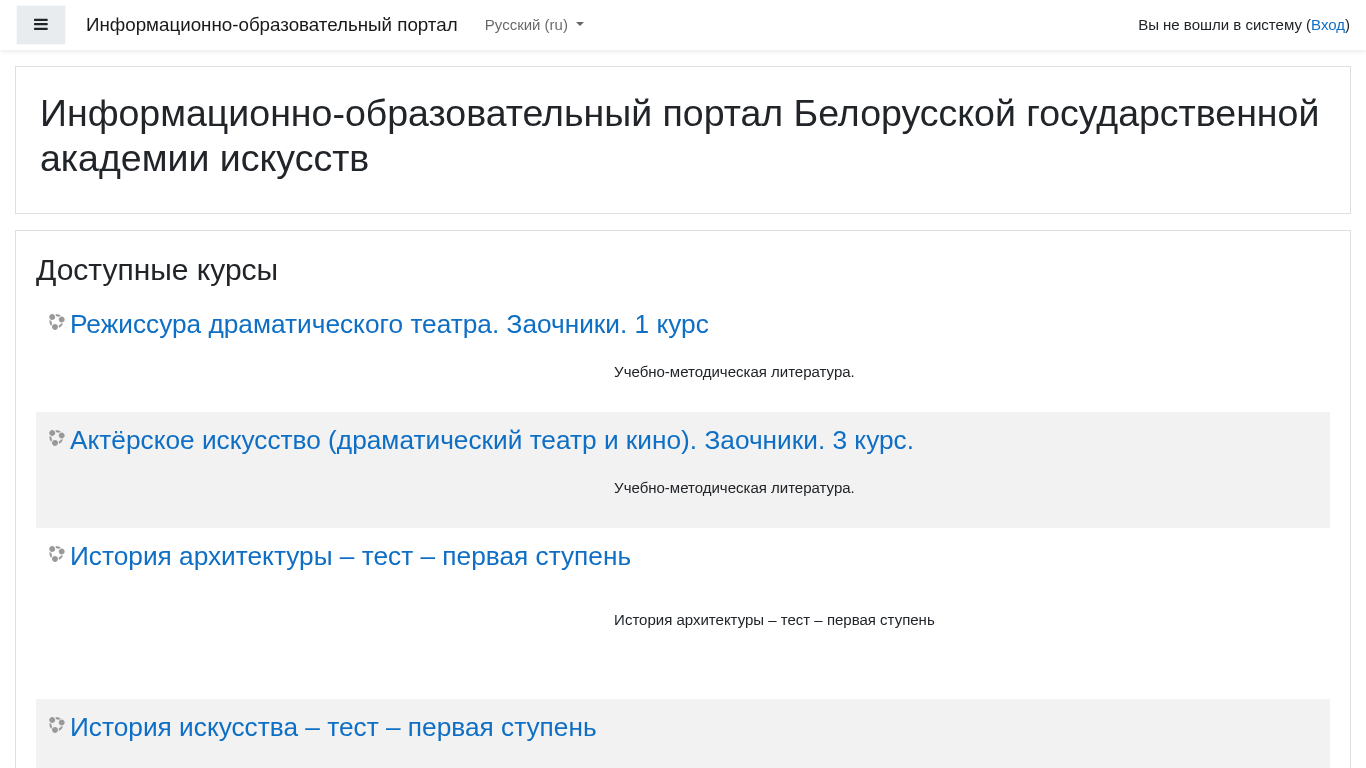This screenshot has width=1366, height=768.
Task: Open Режиссура драматического театра. Заочники. 1 курс
Action: tap(389, 324)
